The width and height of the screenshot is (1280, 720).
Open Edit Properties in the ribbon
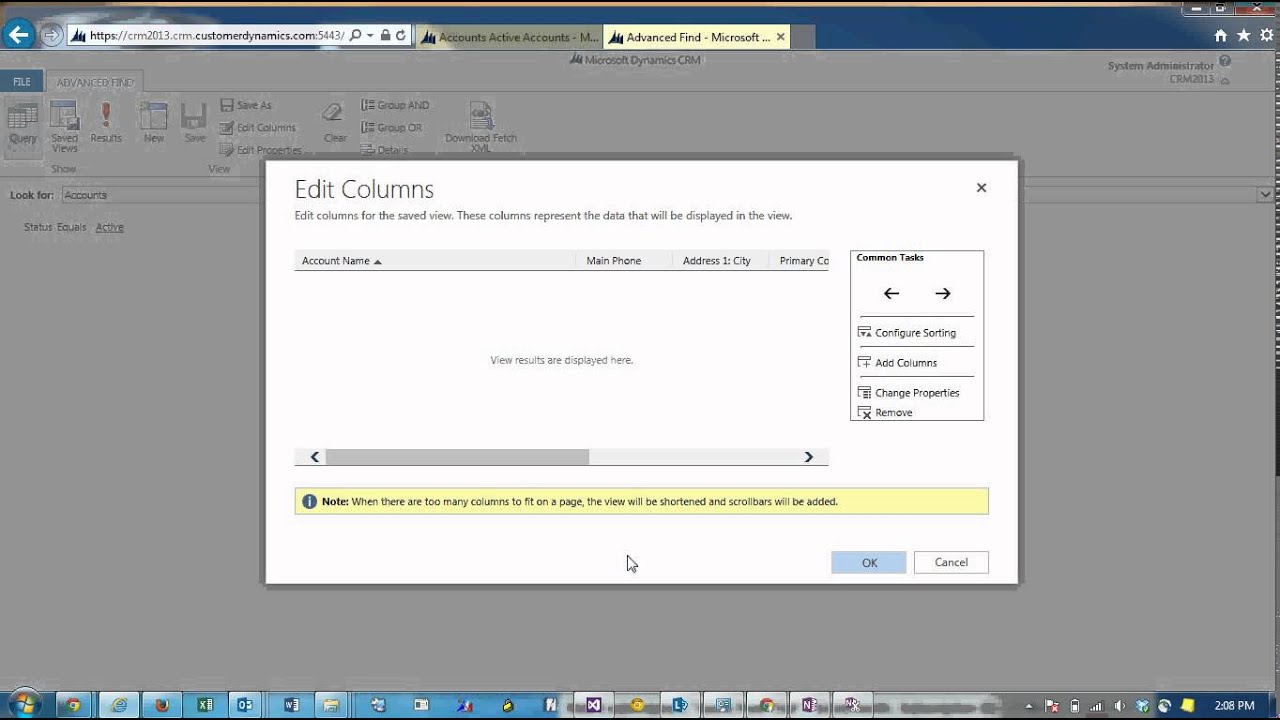pos(261,149)
